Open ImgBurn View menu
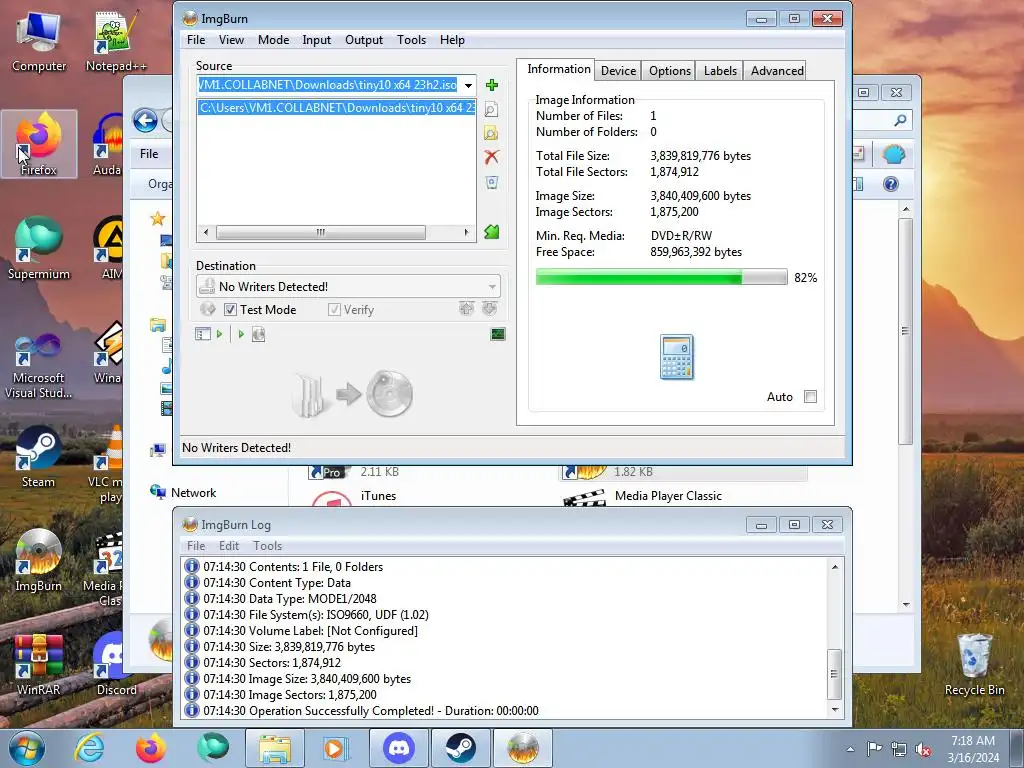This screenshot has height=768, width=1024. (x=231, y=40)
